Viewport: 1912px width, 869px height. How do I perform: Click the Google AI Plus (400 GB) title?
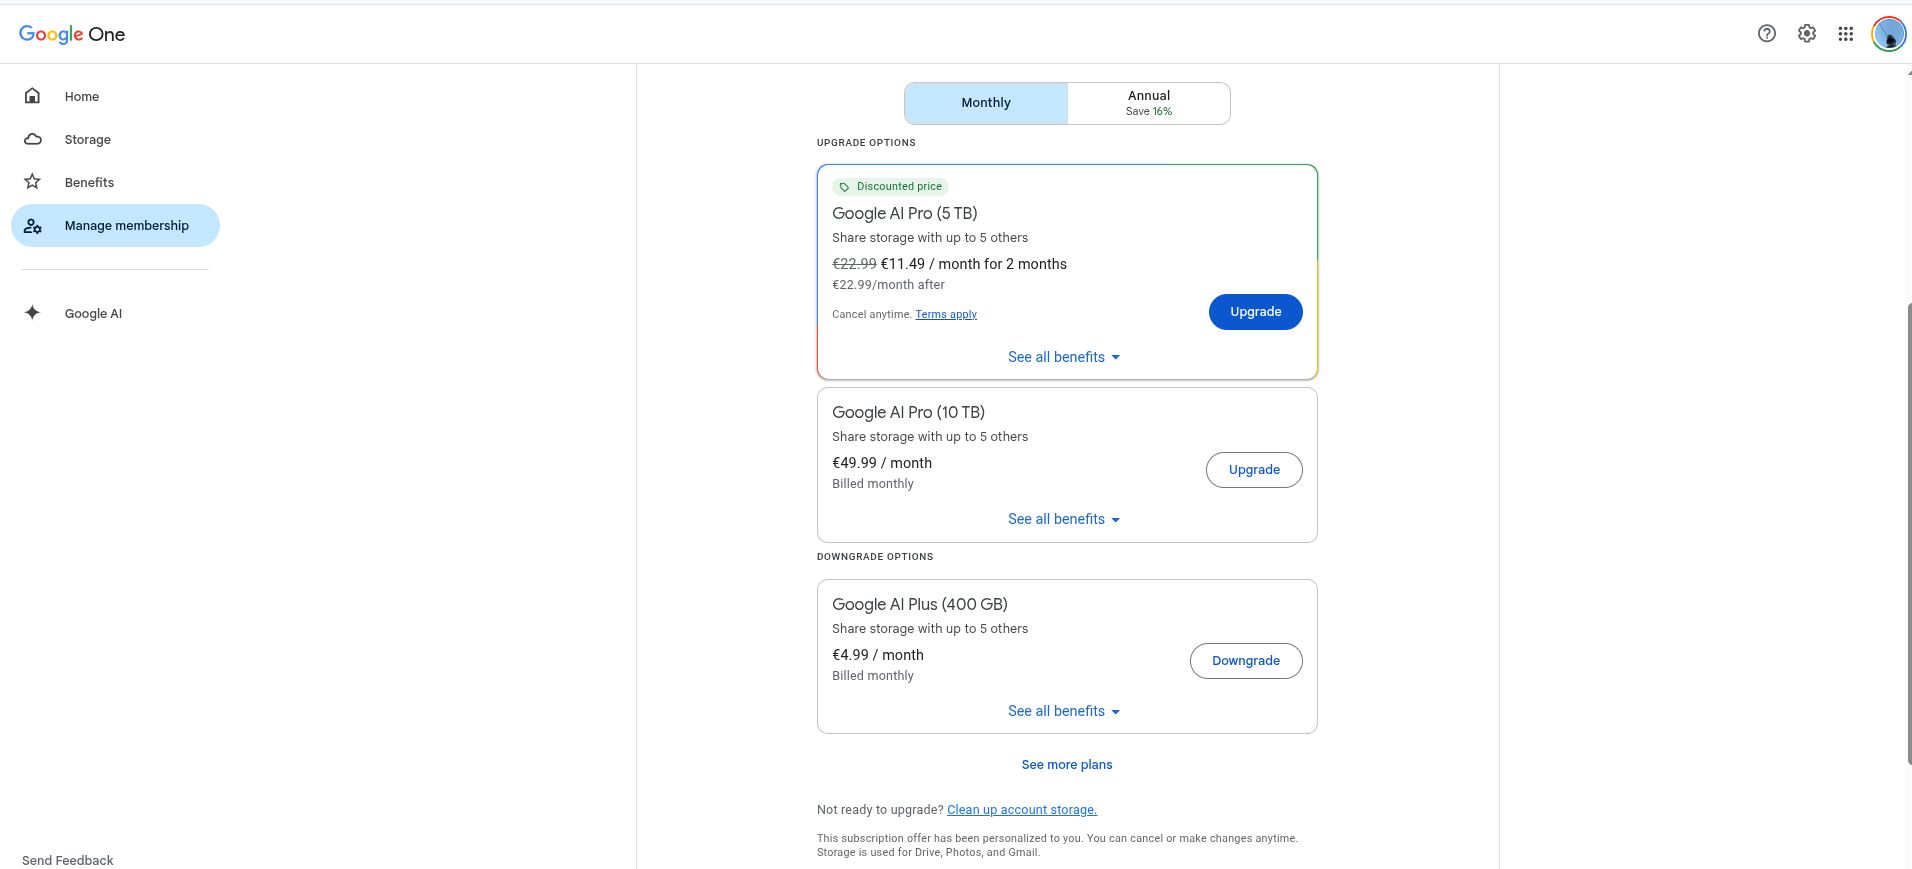pos(920,604)
